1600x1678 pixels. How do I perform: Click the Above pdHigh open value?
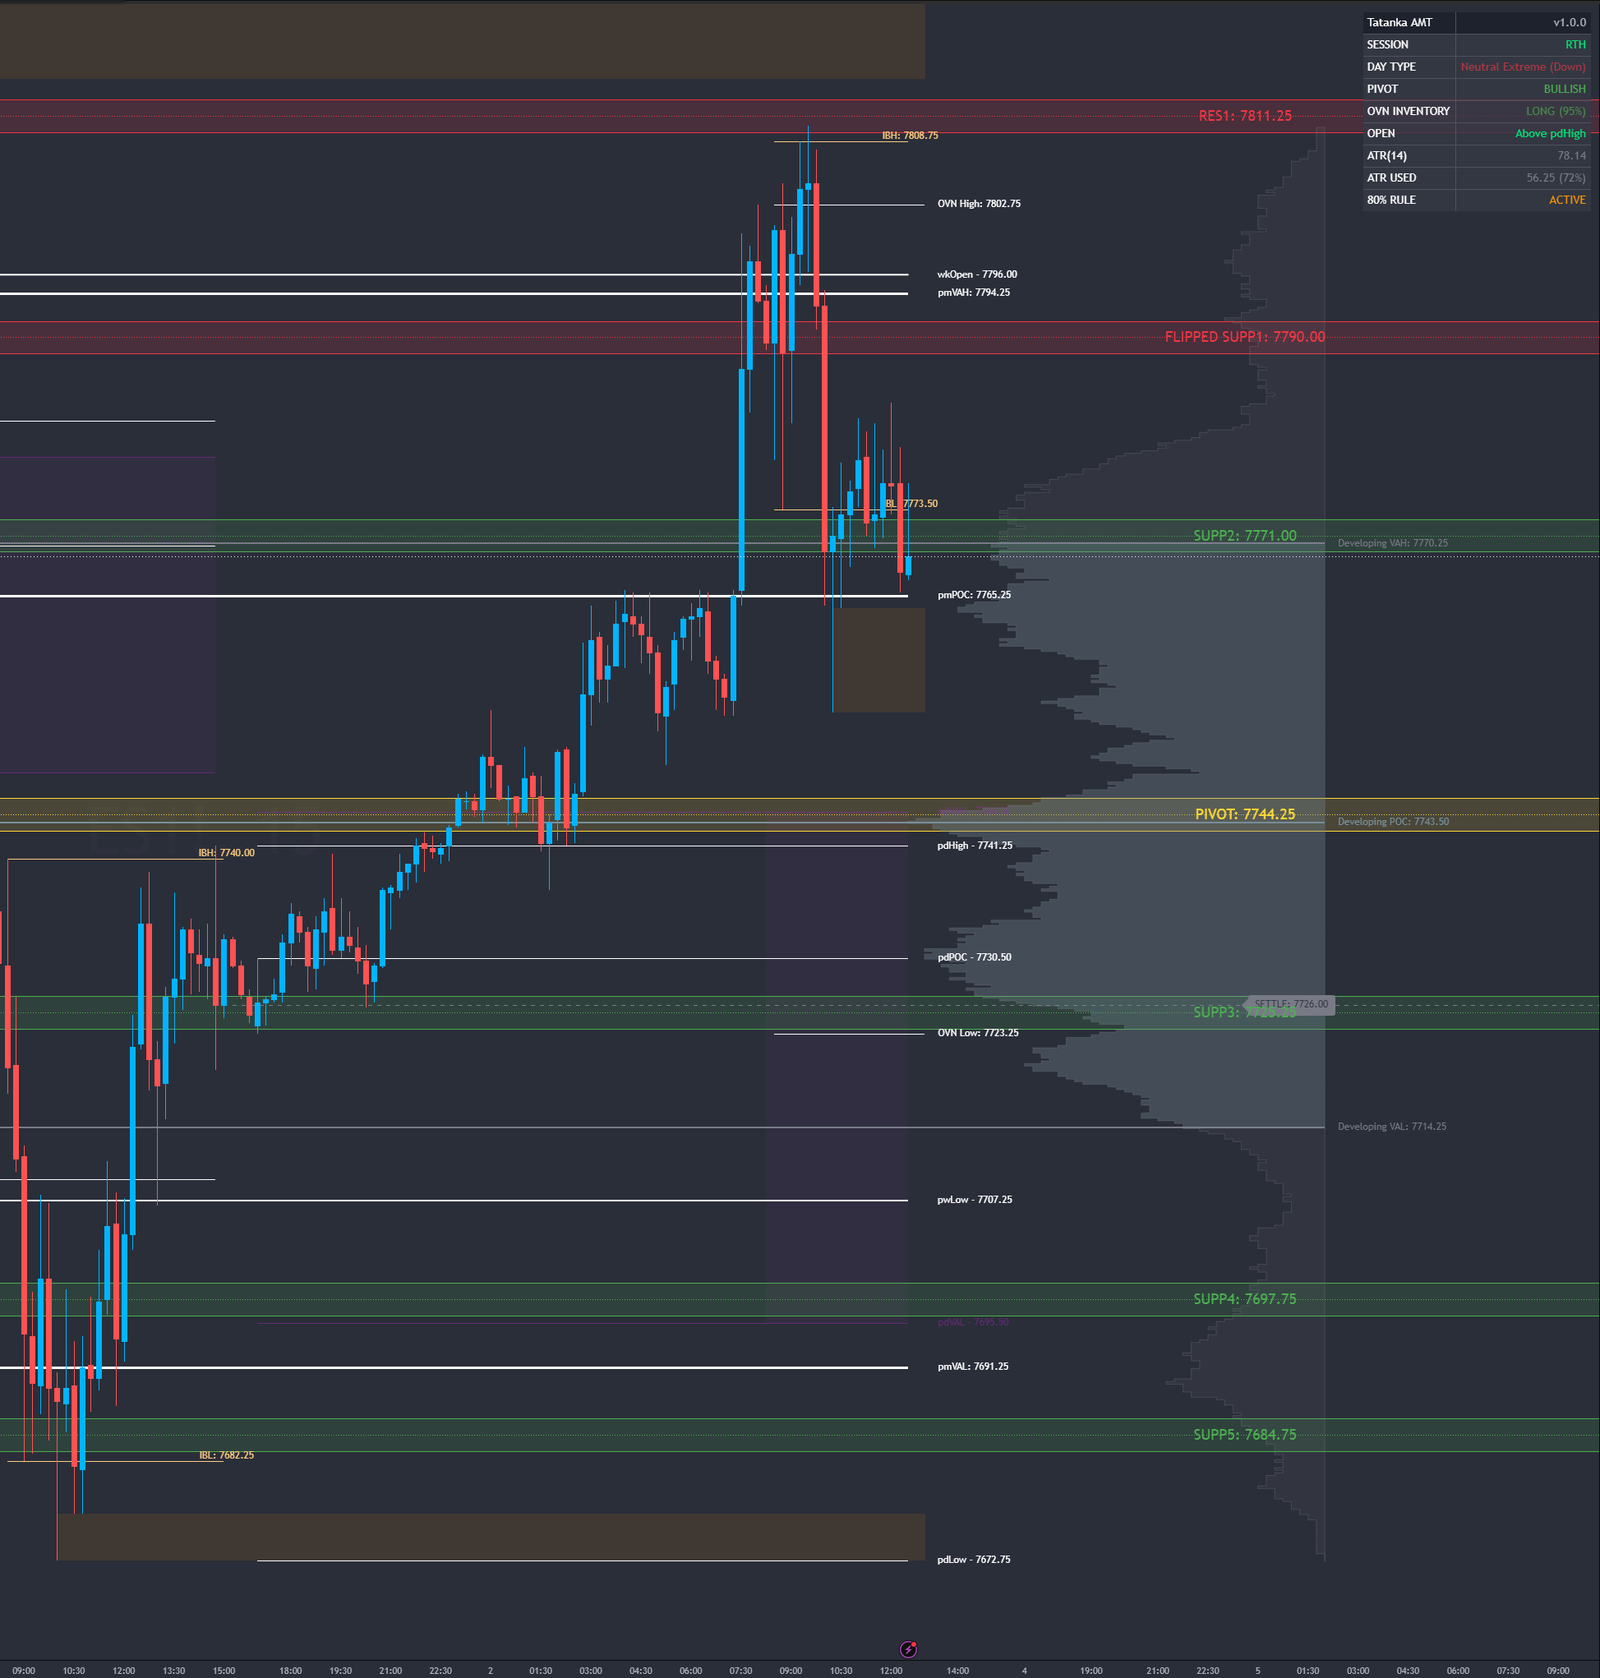tap(1550, 133)
